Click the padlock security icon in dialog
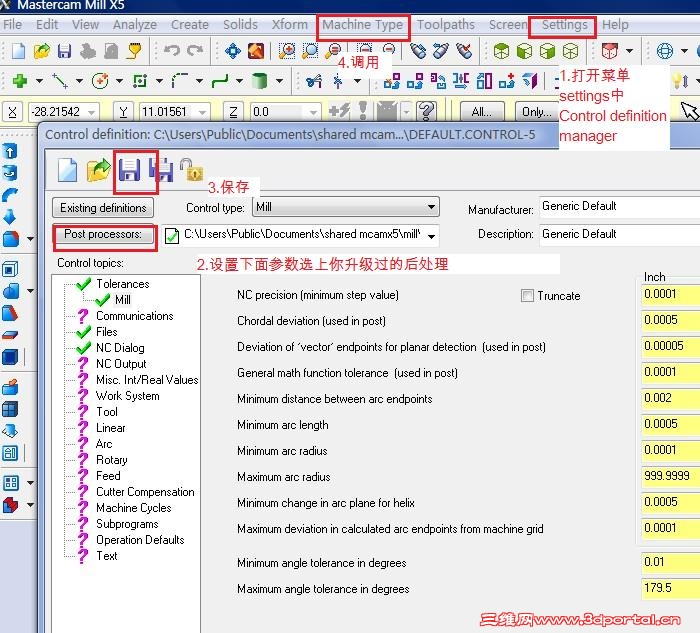This screenshot has width=700, height=633. click(x=192, y=170)
